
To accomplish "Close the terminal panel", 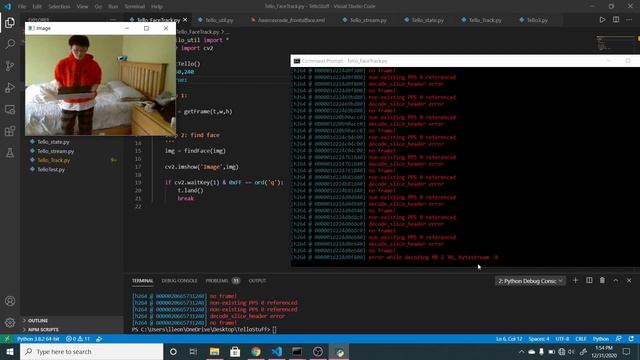I will point(629,280).
